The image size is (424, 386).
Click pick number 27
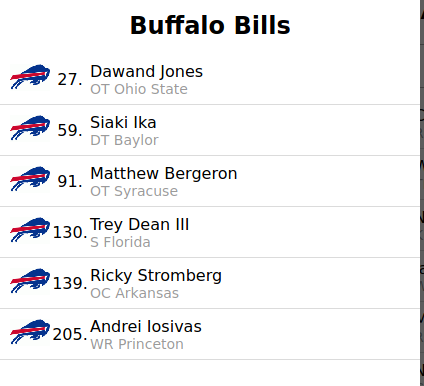click(x=70, y=79)
